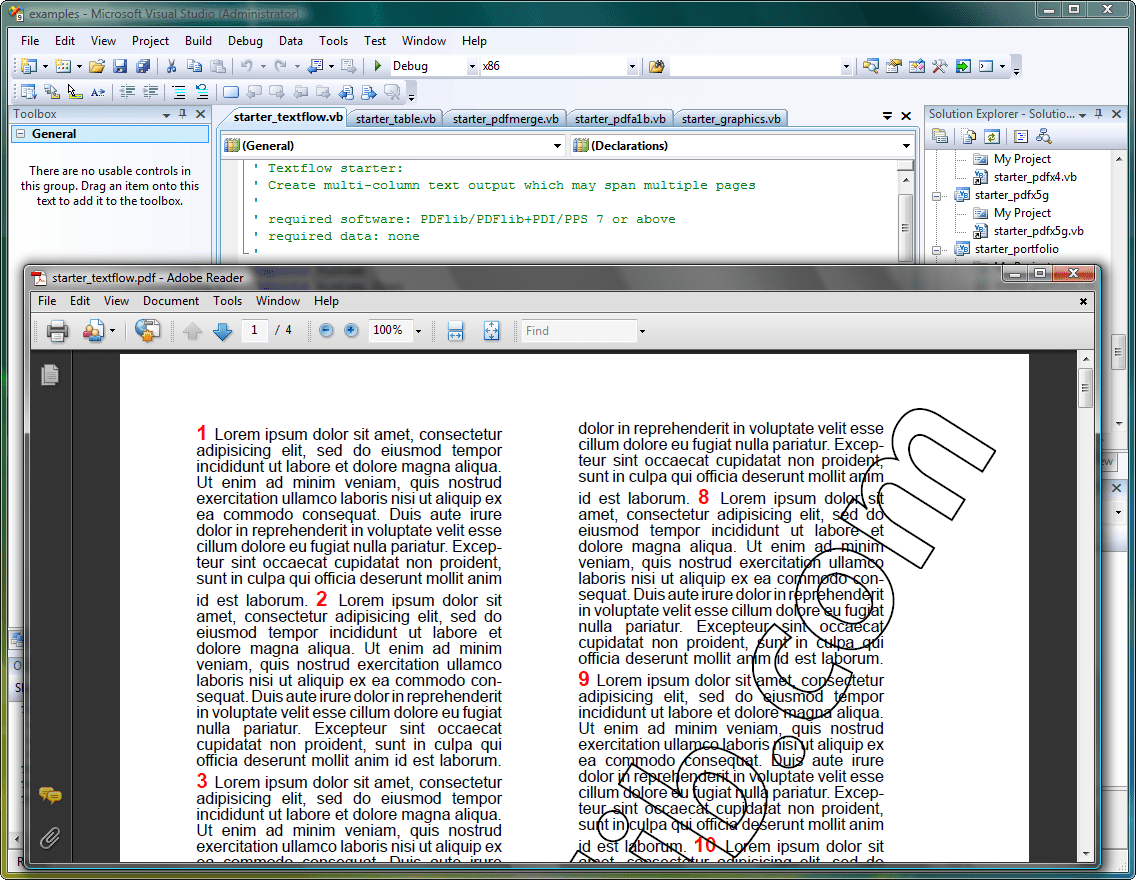Collapse the starter_pdfx5g project node
The height and width of the screenshot is (880, 1136).
(937, 196)
